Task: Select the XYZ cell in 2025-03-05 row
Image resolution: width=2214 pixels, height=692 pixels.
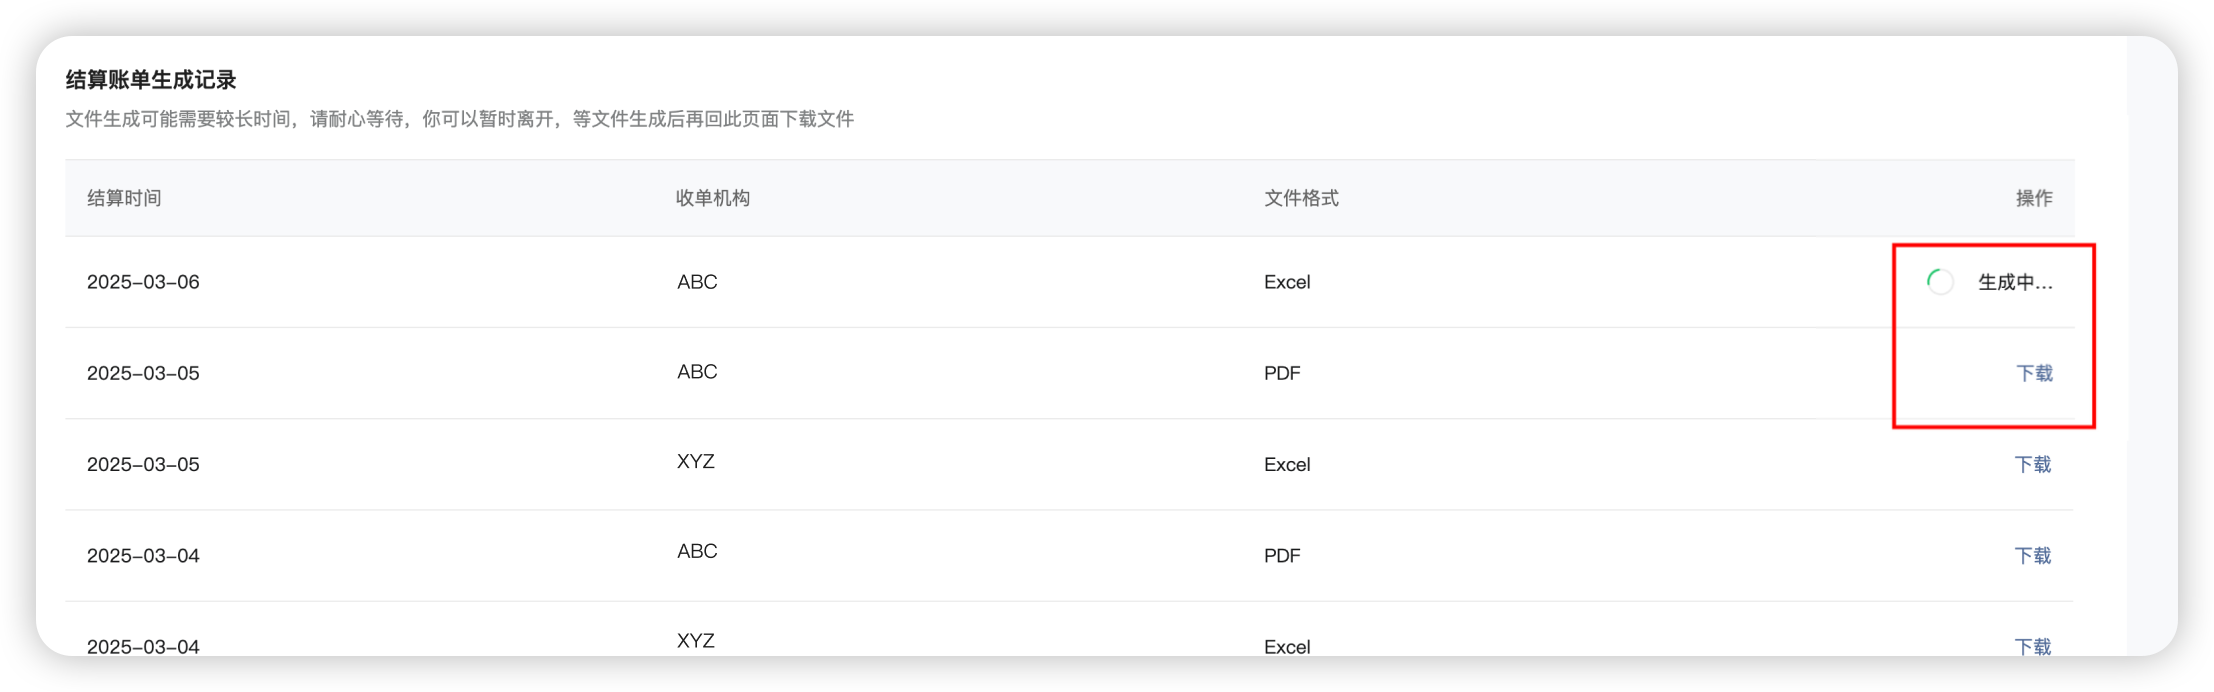Action: pos(695,462)
